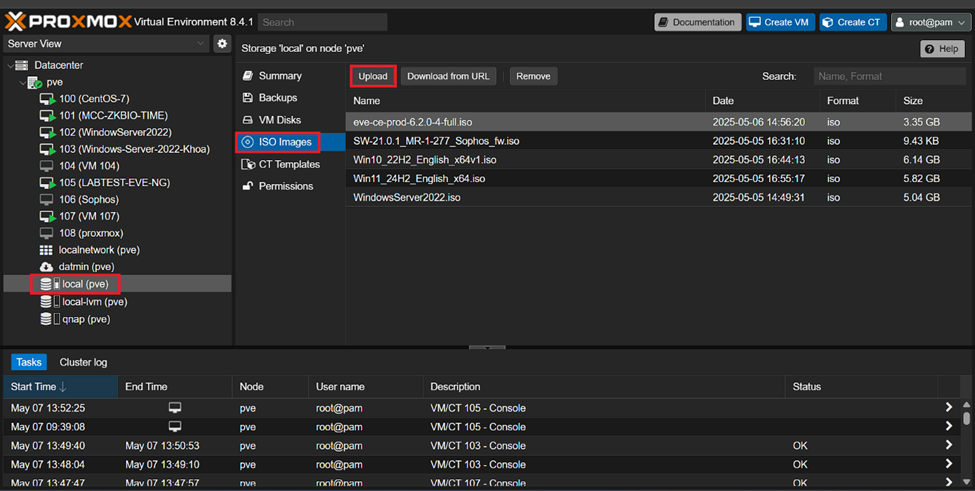
Task: Open the VM Disks panel
Action: pyautogui.click(x=279, y=120)
